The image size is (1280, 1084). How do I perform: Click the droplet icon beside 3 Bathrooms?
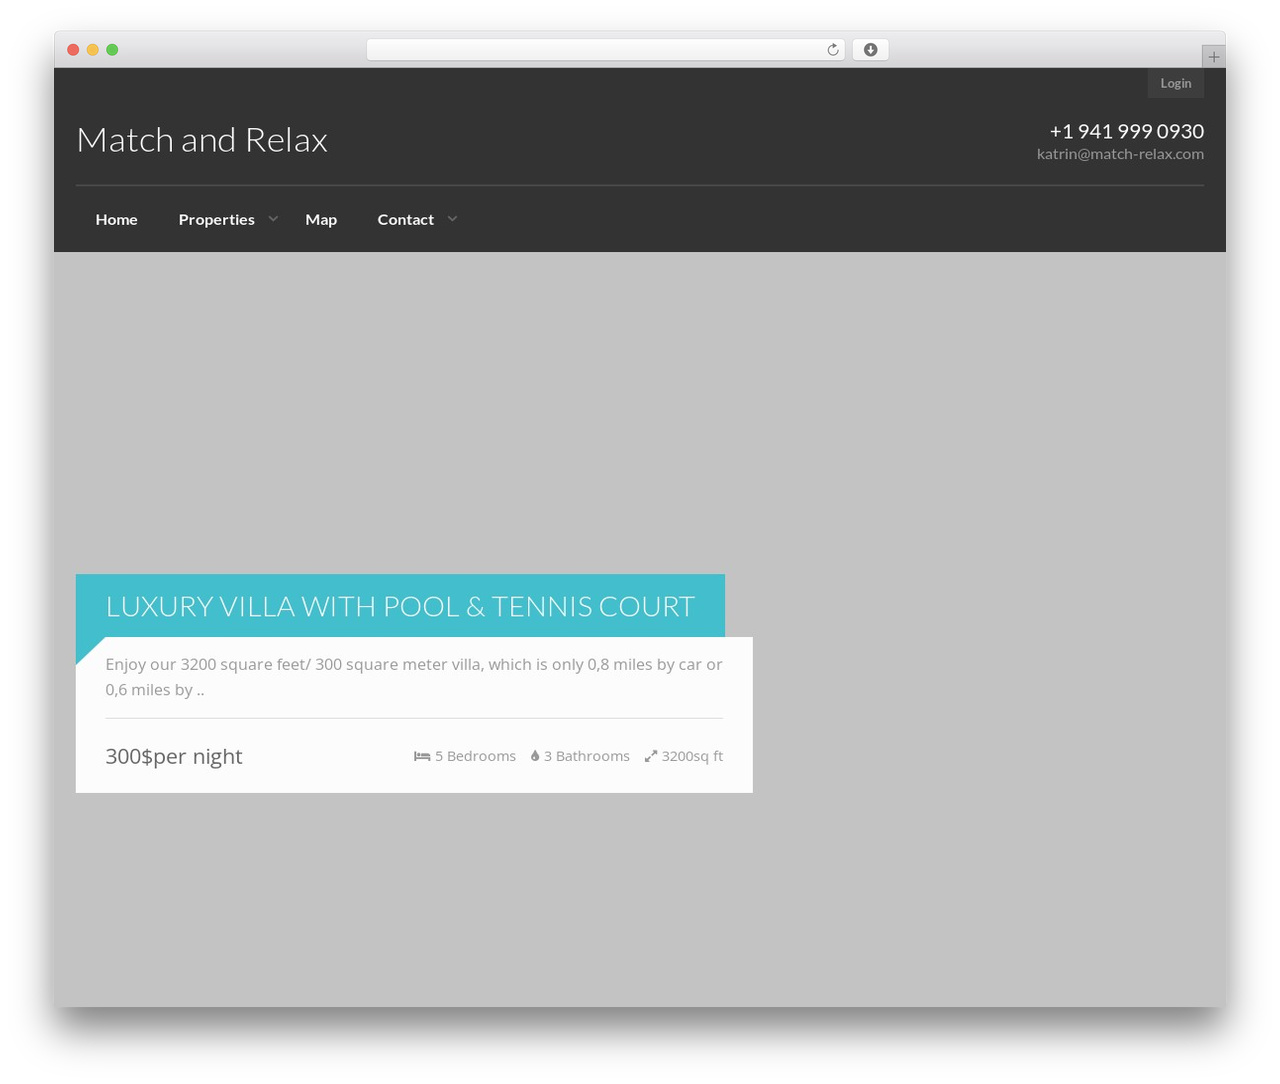point(535,756)
